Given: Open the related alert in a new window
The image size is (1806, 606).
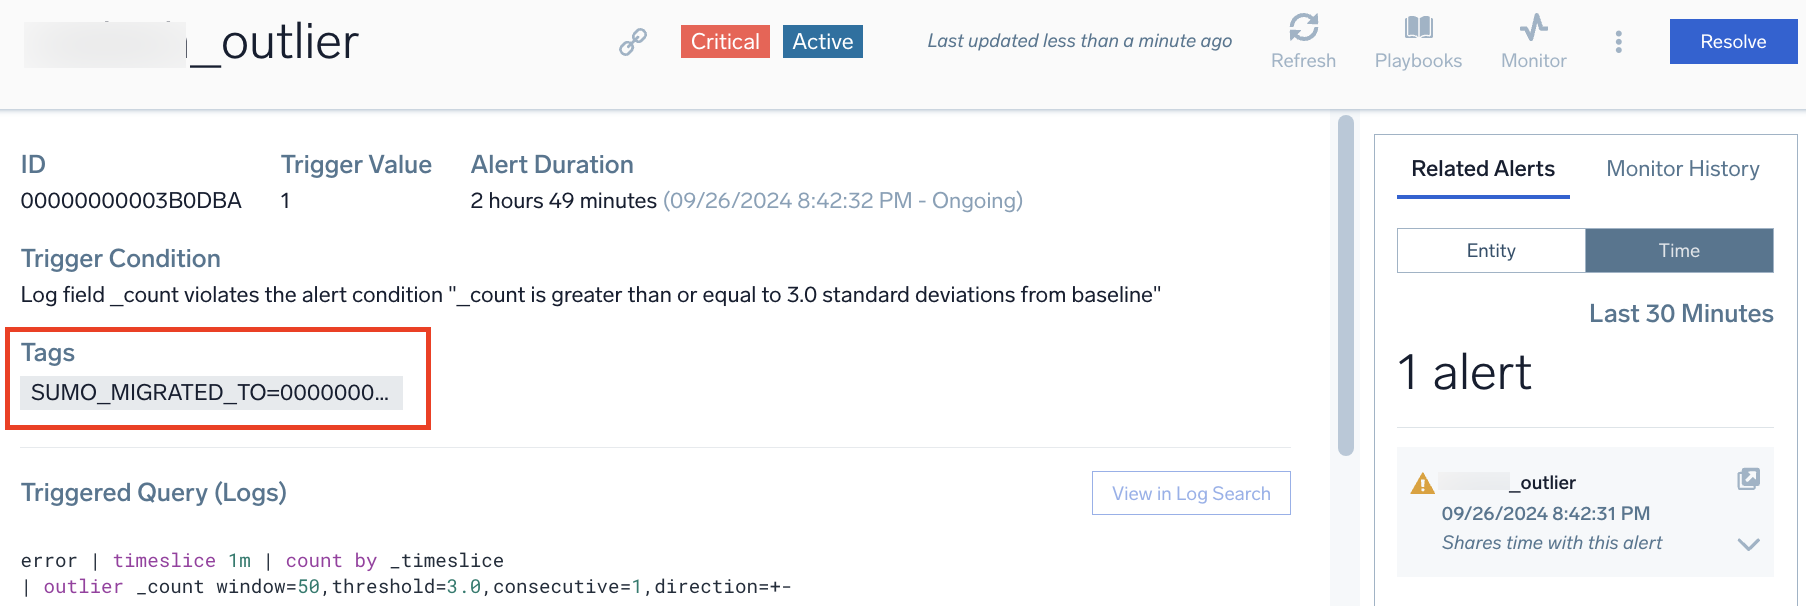Looking at the screenshot, I should pos(1748,479).
